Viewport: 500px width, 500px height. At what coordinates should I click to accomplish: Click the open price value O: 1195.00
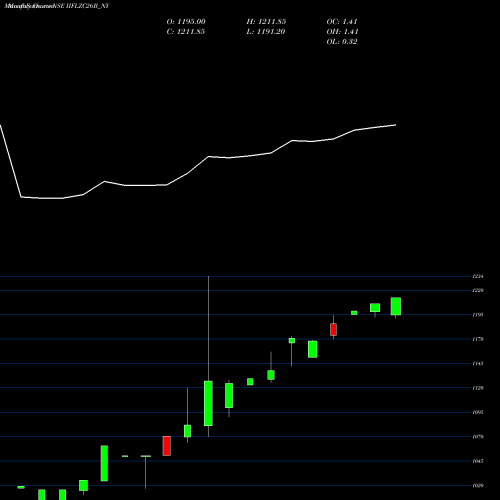point(186,22)
